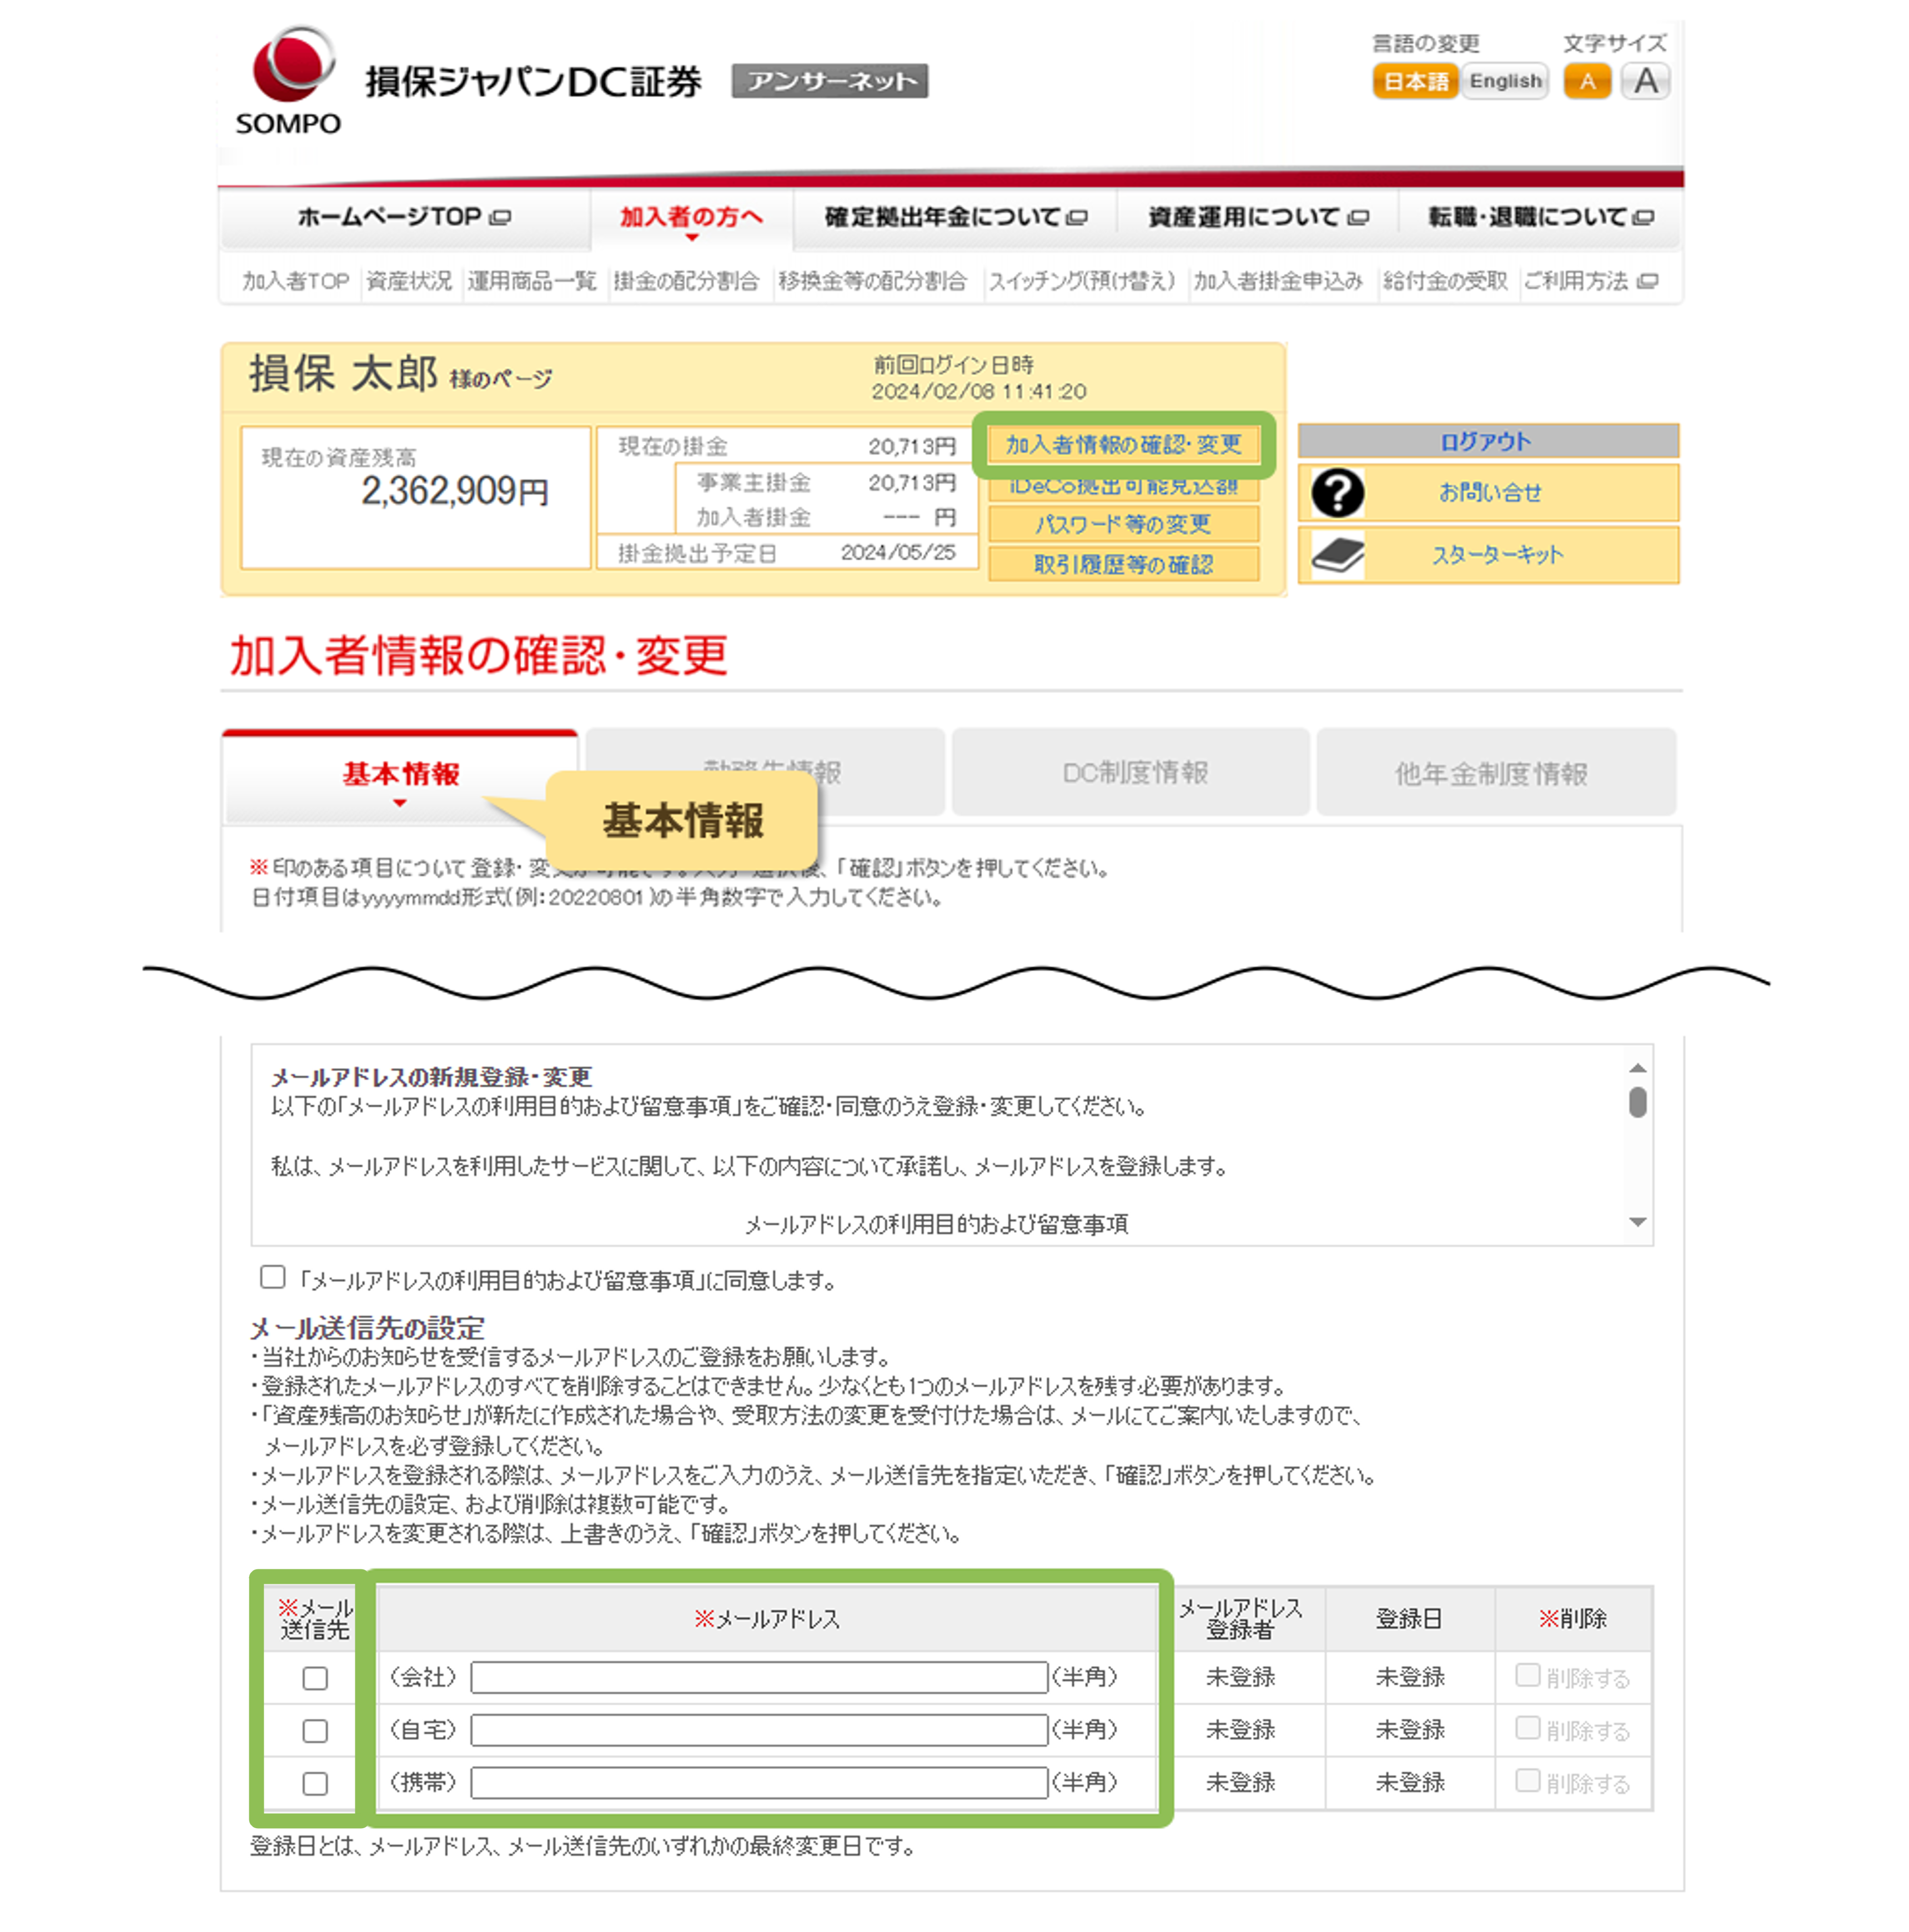Check 削除する in the 自宅 row
The width and height of the screenshot is (1909, 1932).
(x=1527, y=1728)
